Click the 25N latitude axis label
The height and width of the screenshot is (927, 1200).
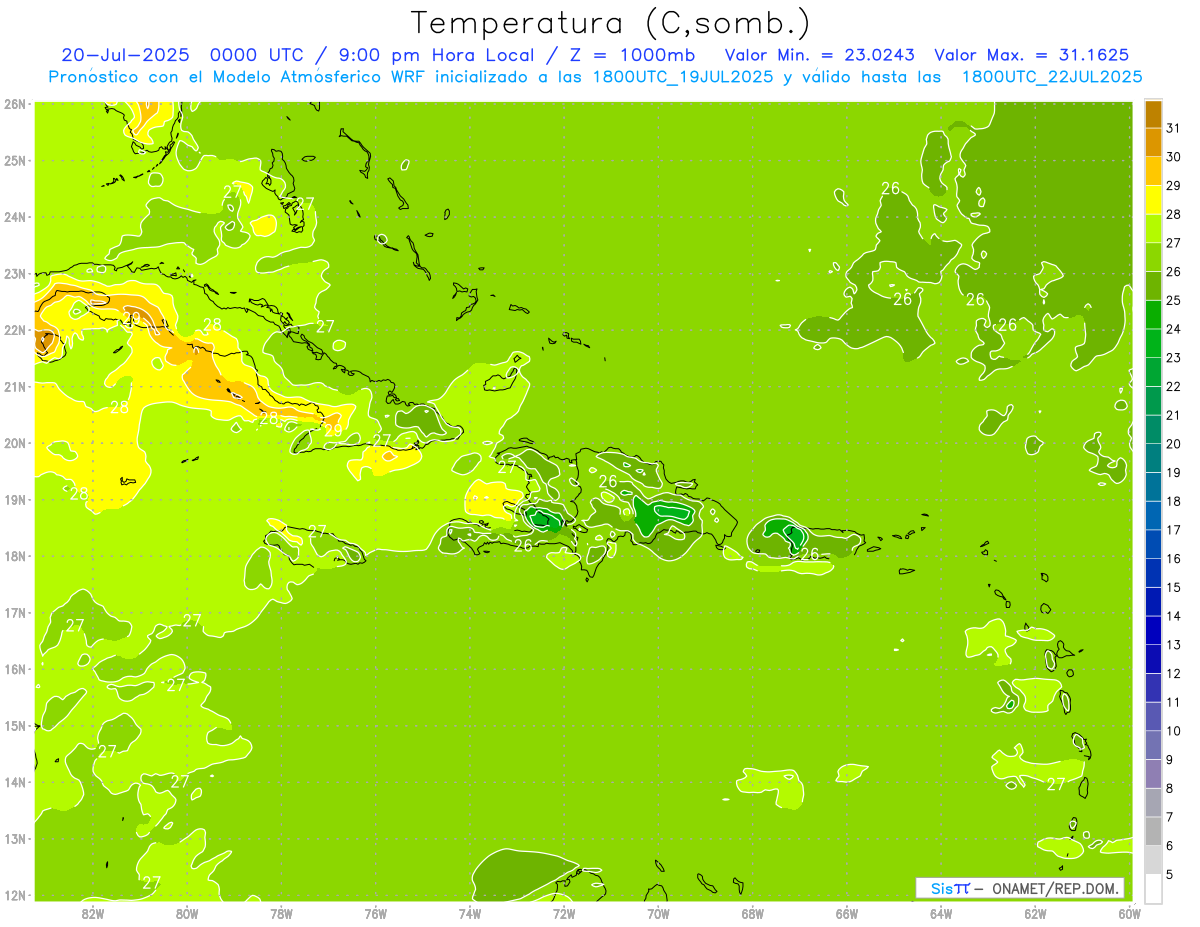pos(14,160)
